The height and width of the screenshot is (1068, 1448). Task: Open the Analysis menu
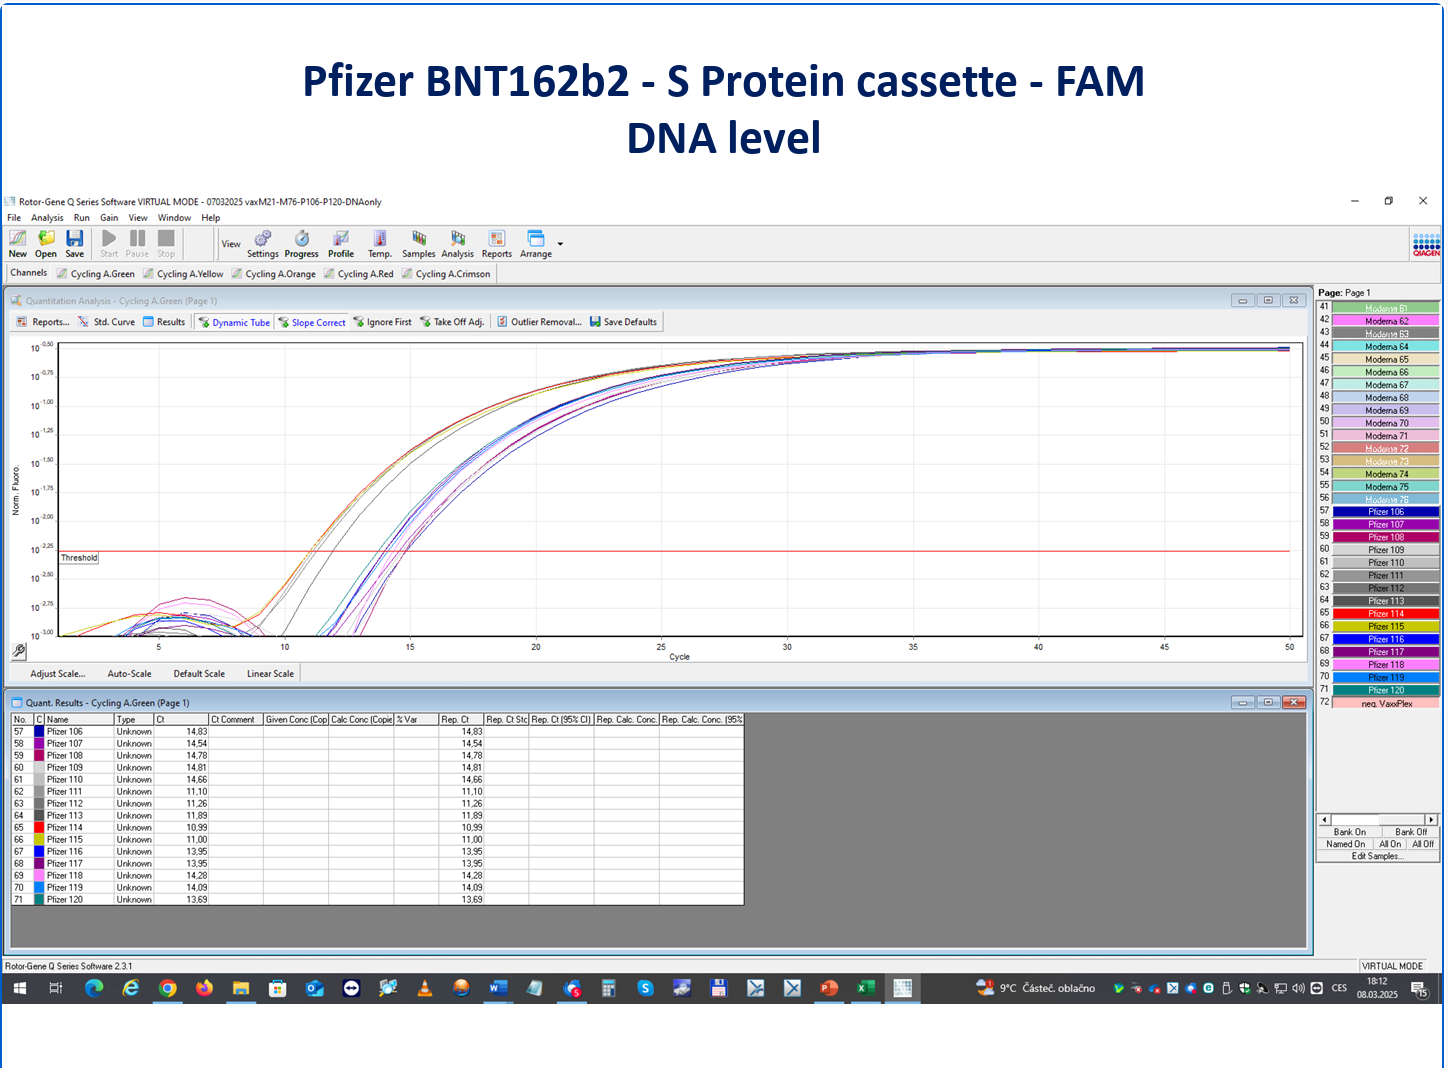47,217
